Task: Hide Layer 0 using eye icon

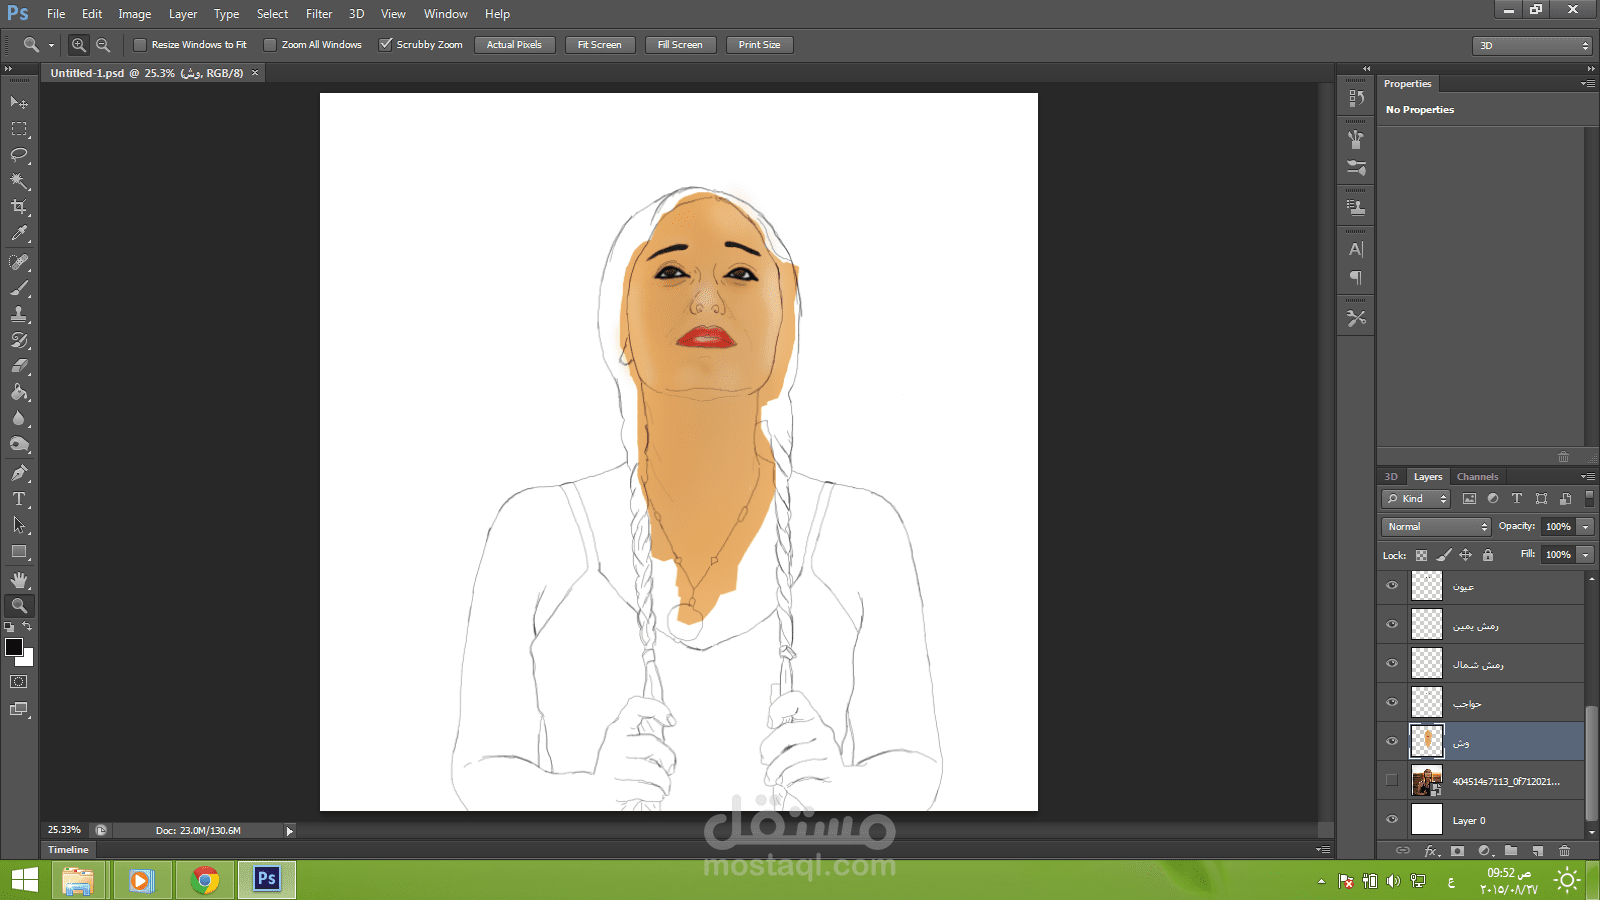Action: point(1391,820)
